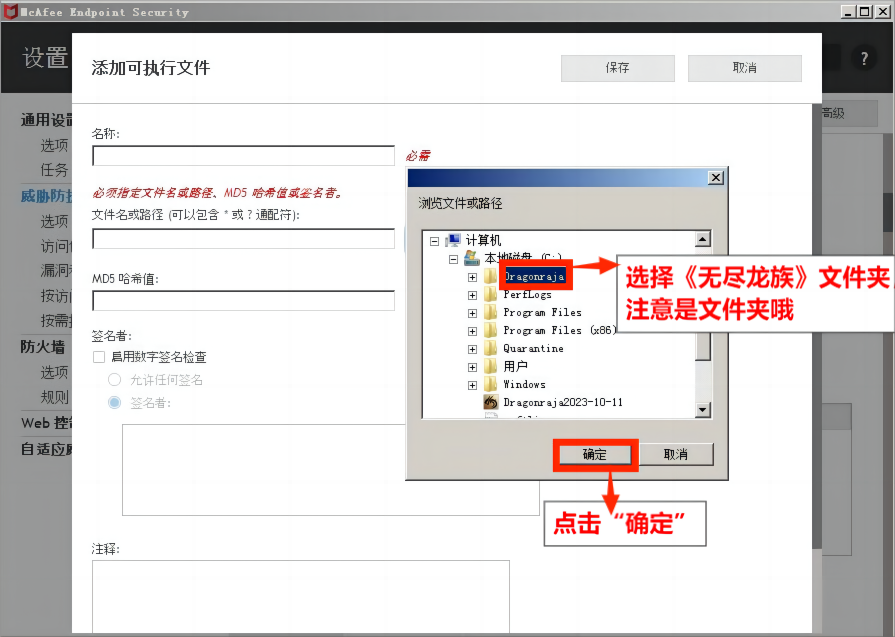Click the folder tree scroll up arrow
Screen dimensions: 895x637
coord(703,239)
